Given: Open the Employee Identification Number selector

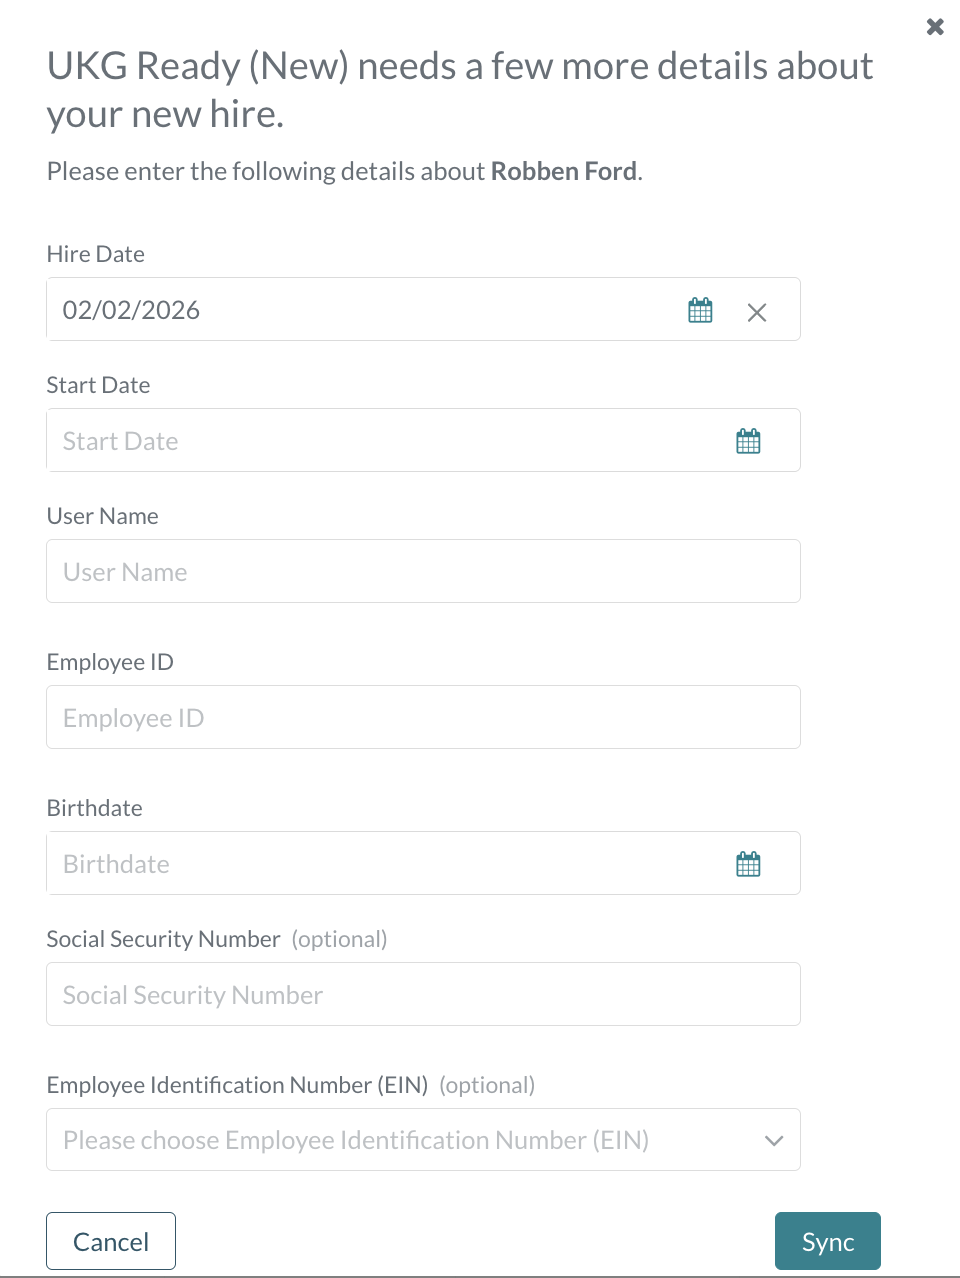Looking at the screenshot, I should click(x=423, y=1140).
